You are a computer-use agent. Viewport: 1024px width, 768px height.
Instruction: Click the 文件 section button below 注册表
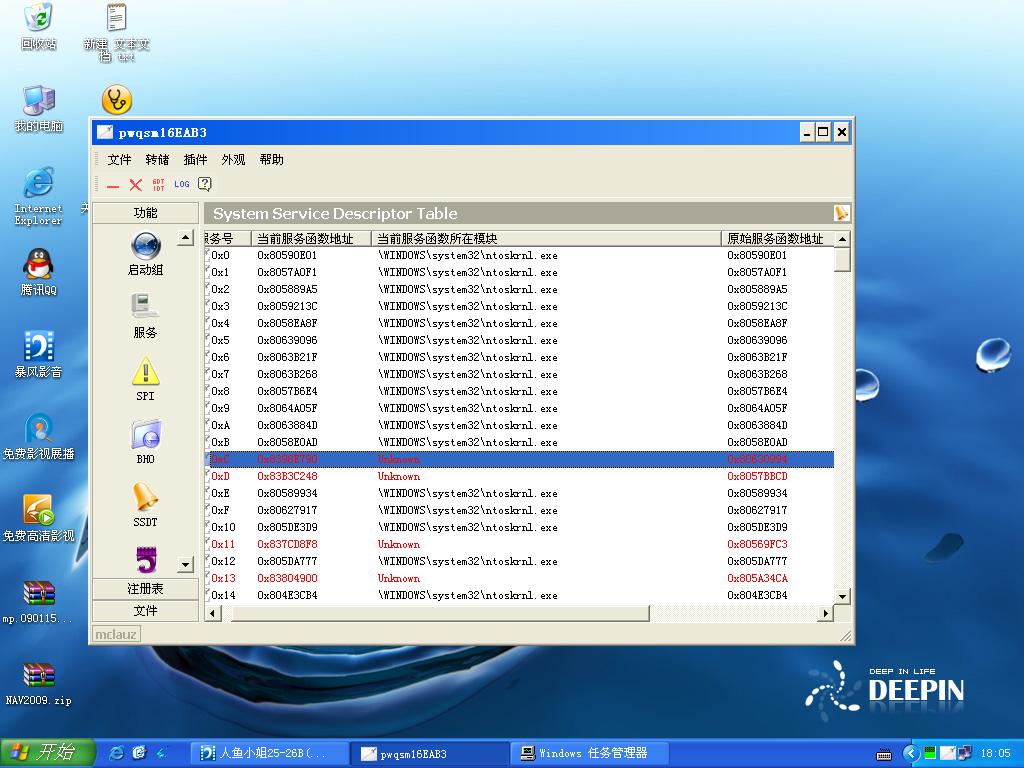click(145, 610)
